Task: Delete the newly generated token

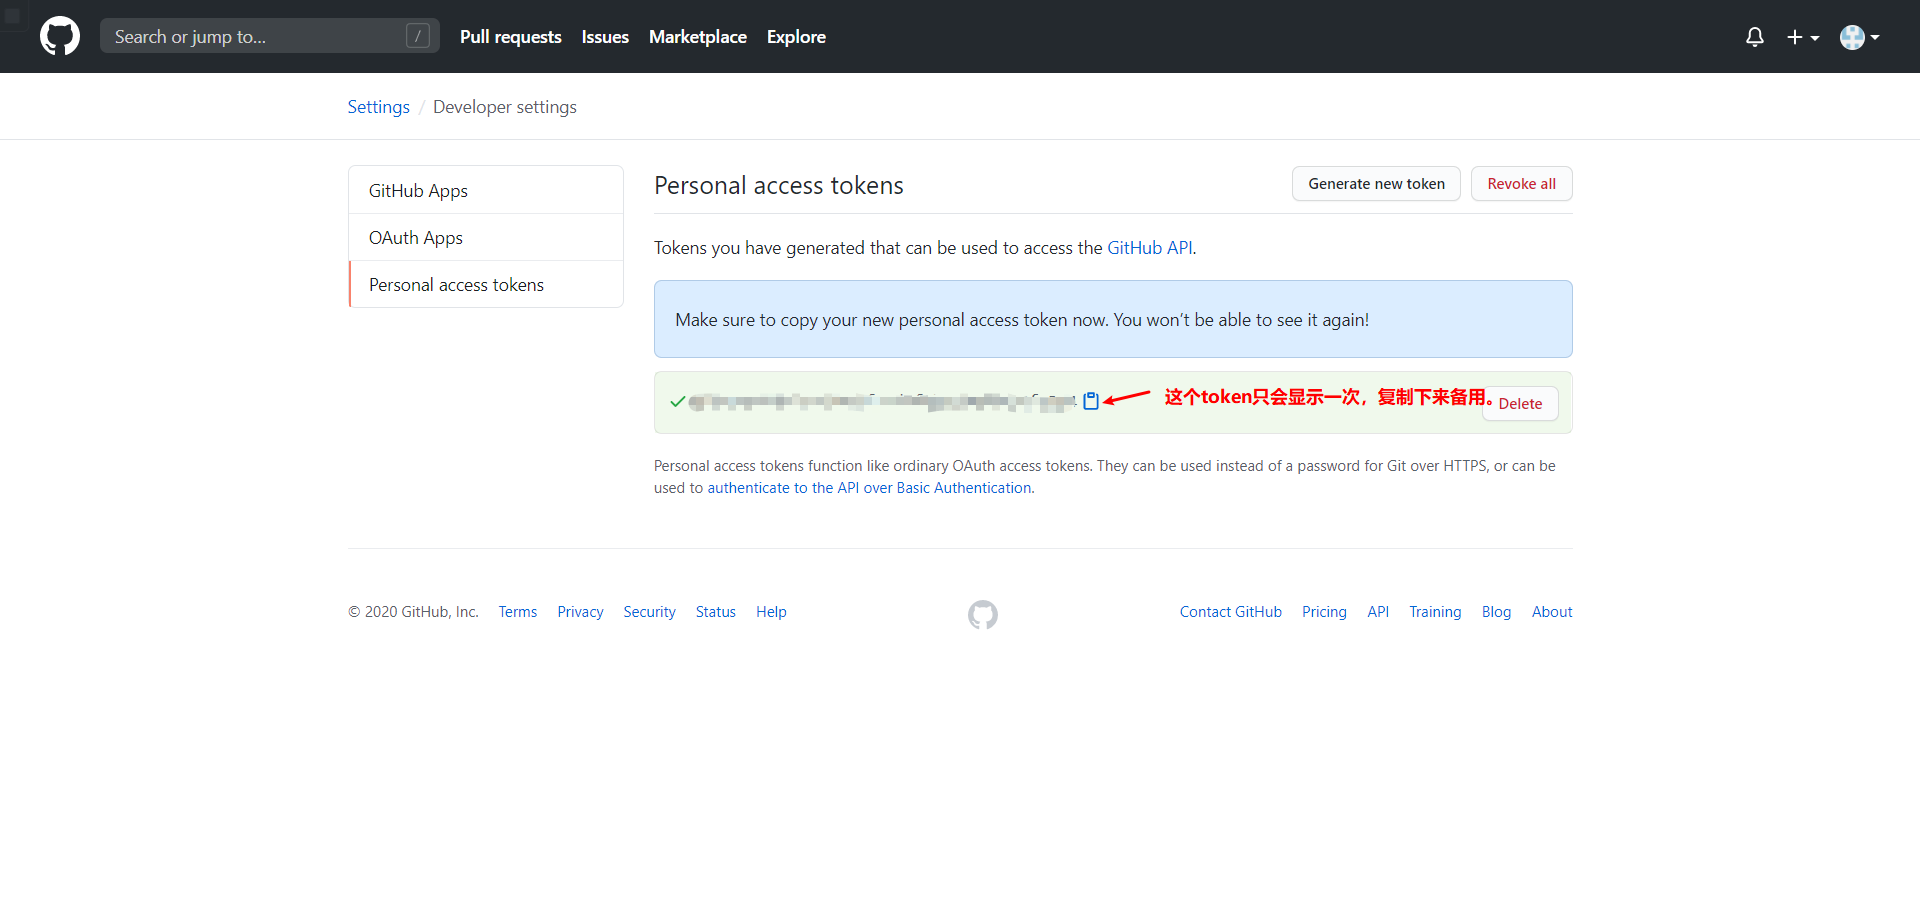Action: point(1519,404)
